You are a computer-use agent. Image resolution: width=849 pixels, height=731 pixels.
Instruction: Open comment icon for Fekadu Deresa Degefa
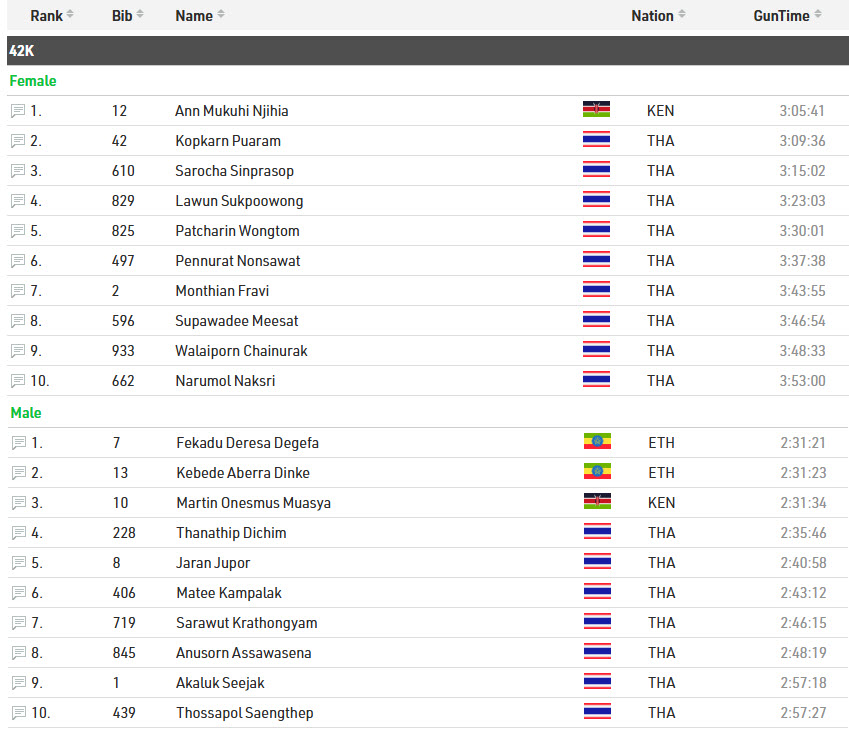click(19, 443)
